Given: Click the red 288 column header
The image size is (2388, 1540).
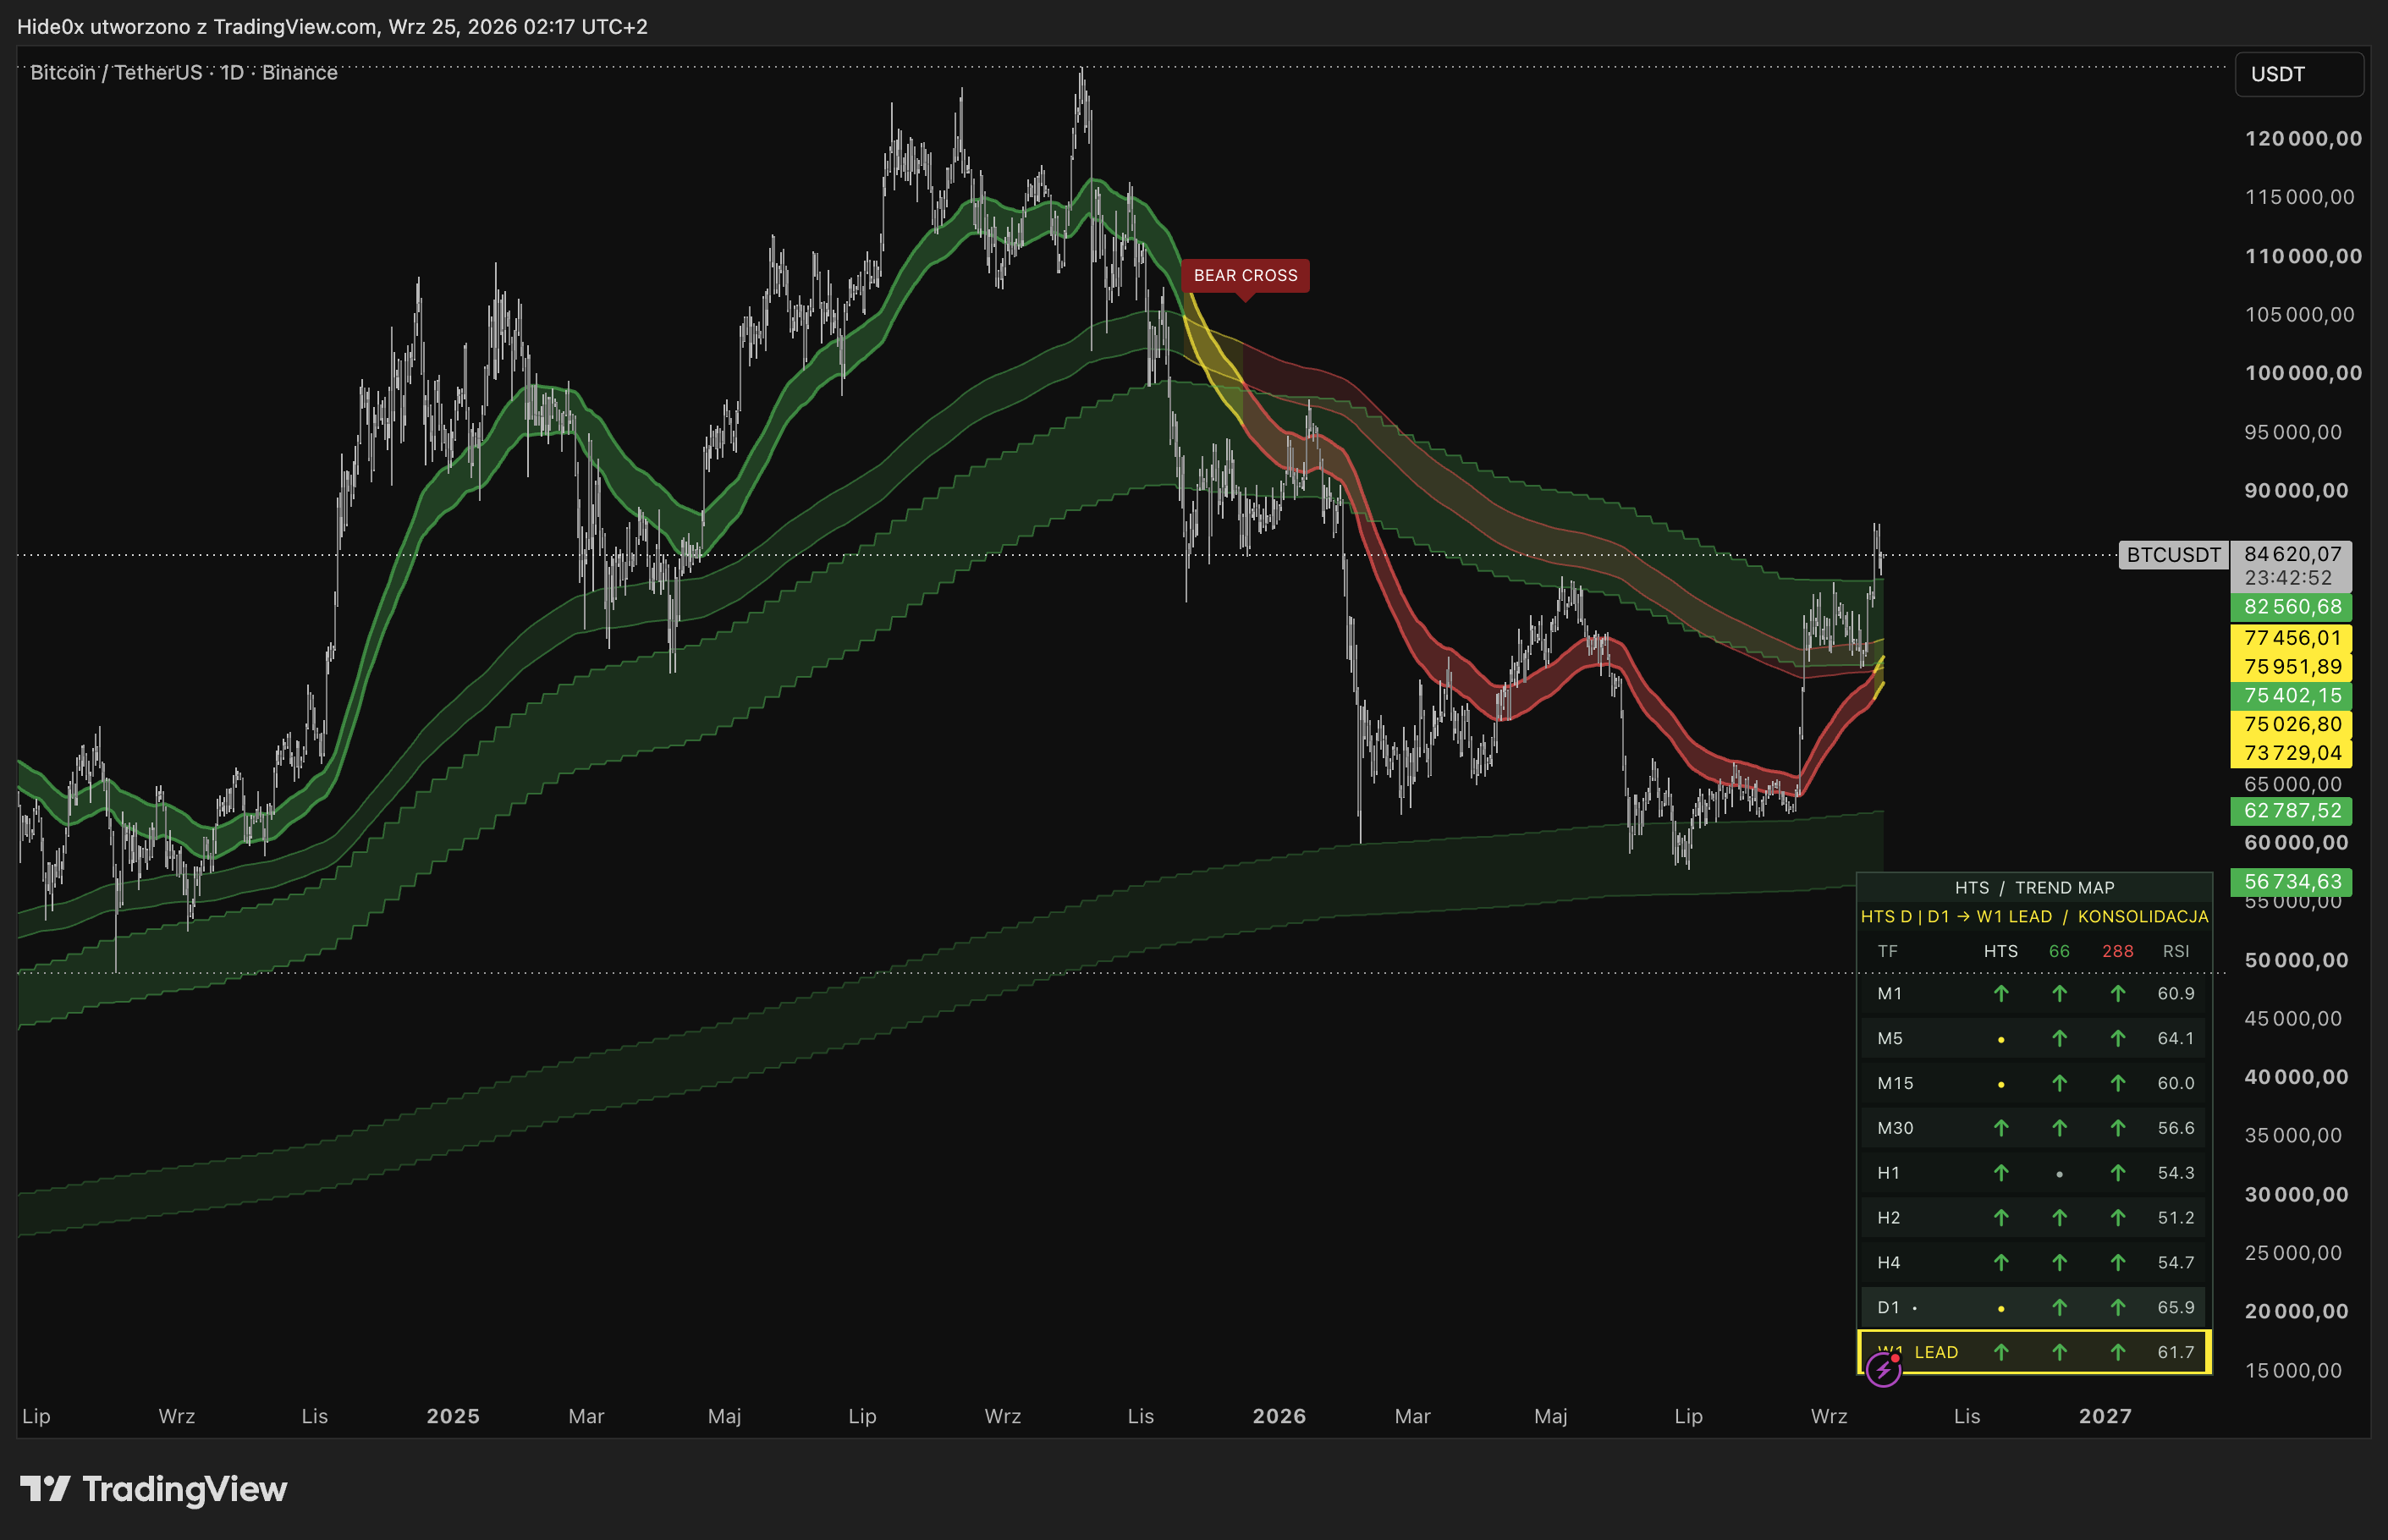Looking at the screenshot, I should click(2117, 951).
